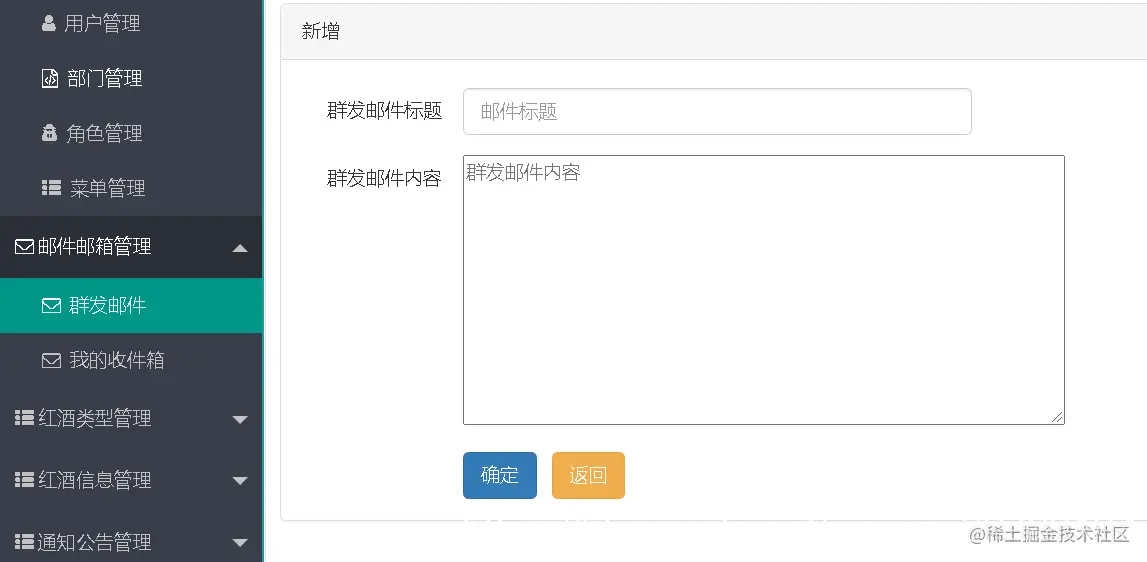Viewport: 1147px width, 562px height.
Task: Click the 通知公告管理 section label
Action: pos(94,542)
